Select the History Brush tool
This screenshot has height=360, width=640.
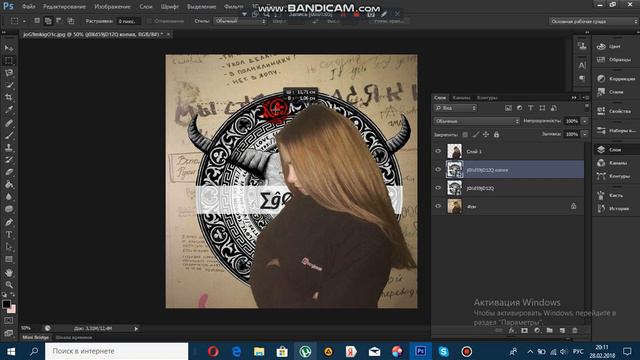click(9, 160)
